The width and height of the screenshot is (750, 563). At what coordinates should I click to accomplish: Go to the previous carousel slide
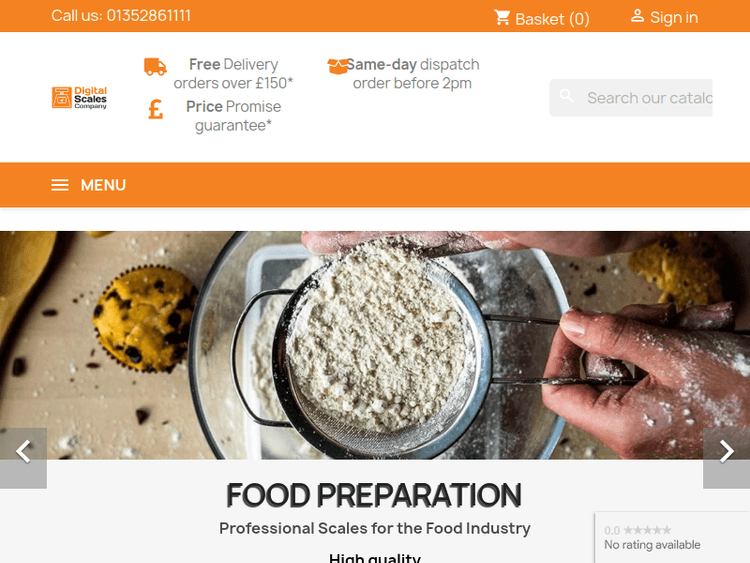click(x=23, y=452)
